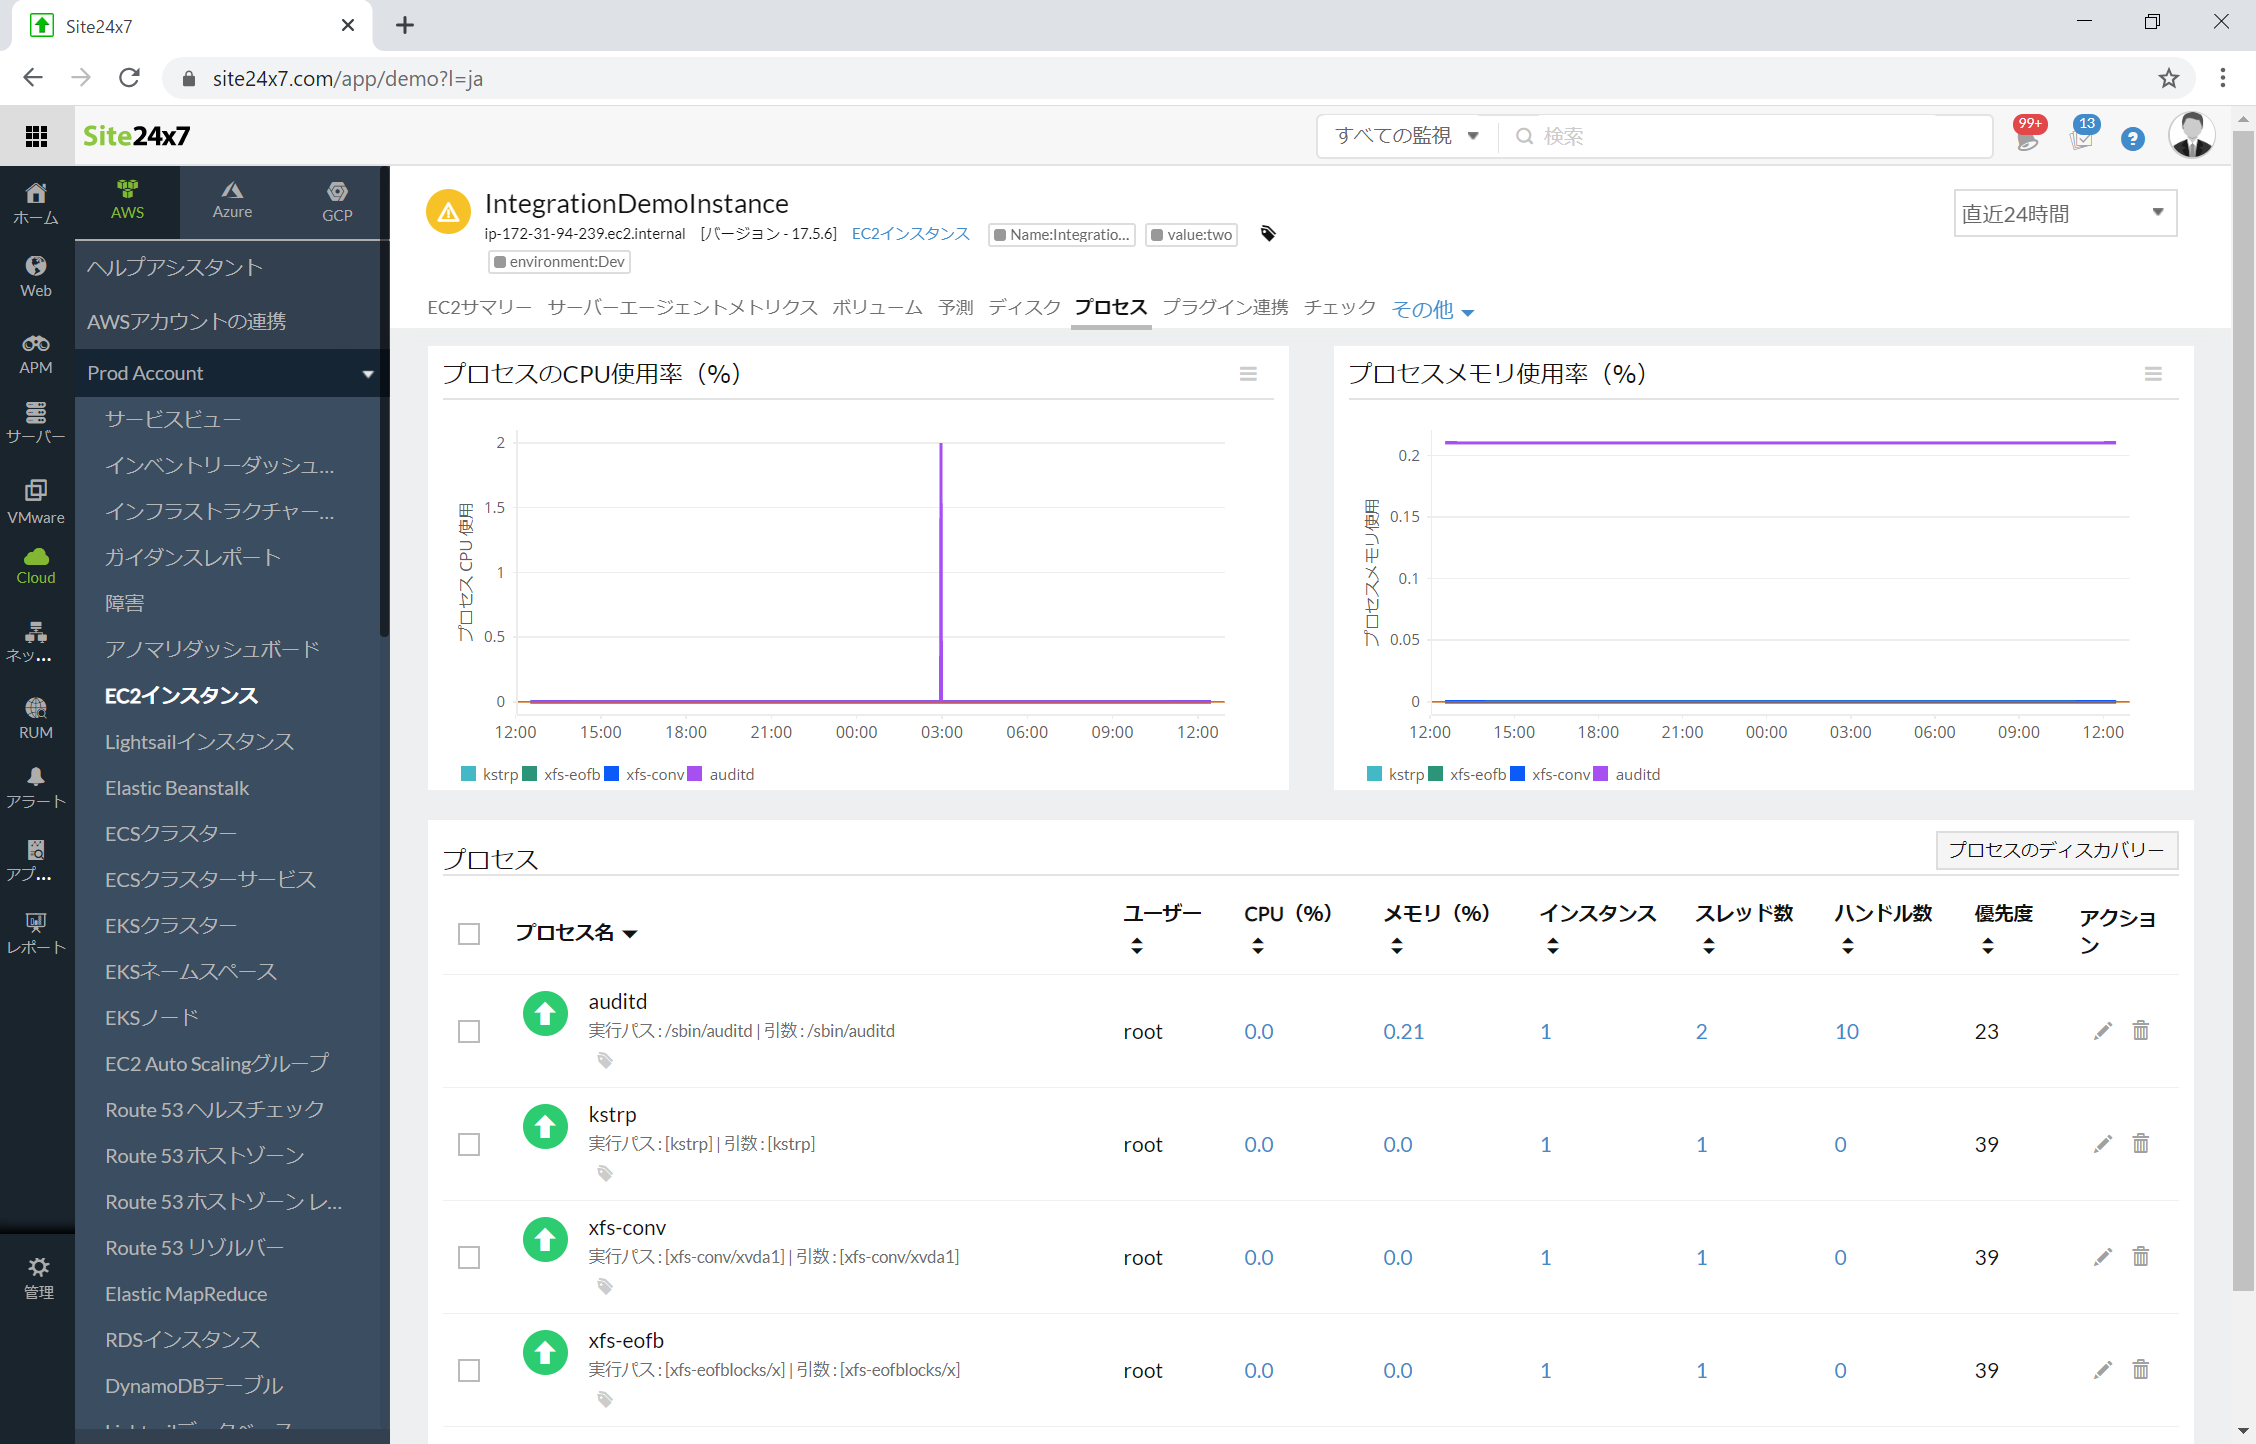Toggle checkbox for xfs-conv process row
This screenshot has width=2256, height=1444.
pos(469,1255)
